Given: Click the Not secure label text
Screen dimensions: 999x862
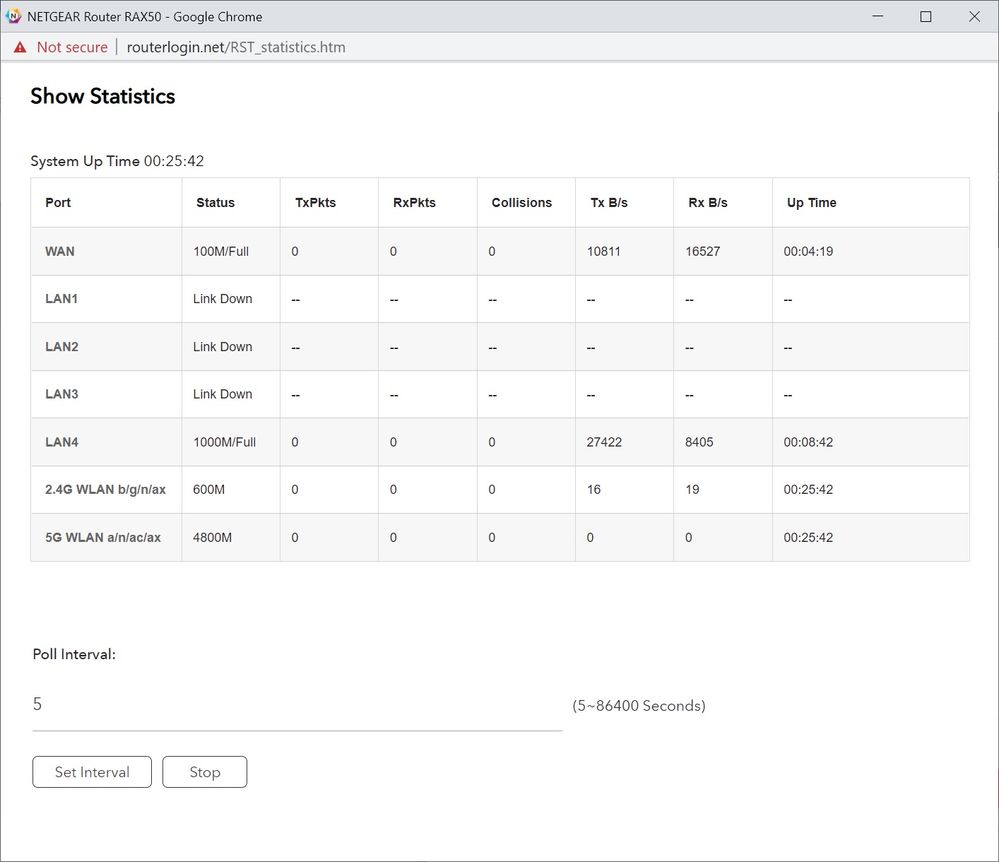Looking at the screenshot, I should pos(72,47).
